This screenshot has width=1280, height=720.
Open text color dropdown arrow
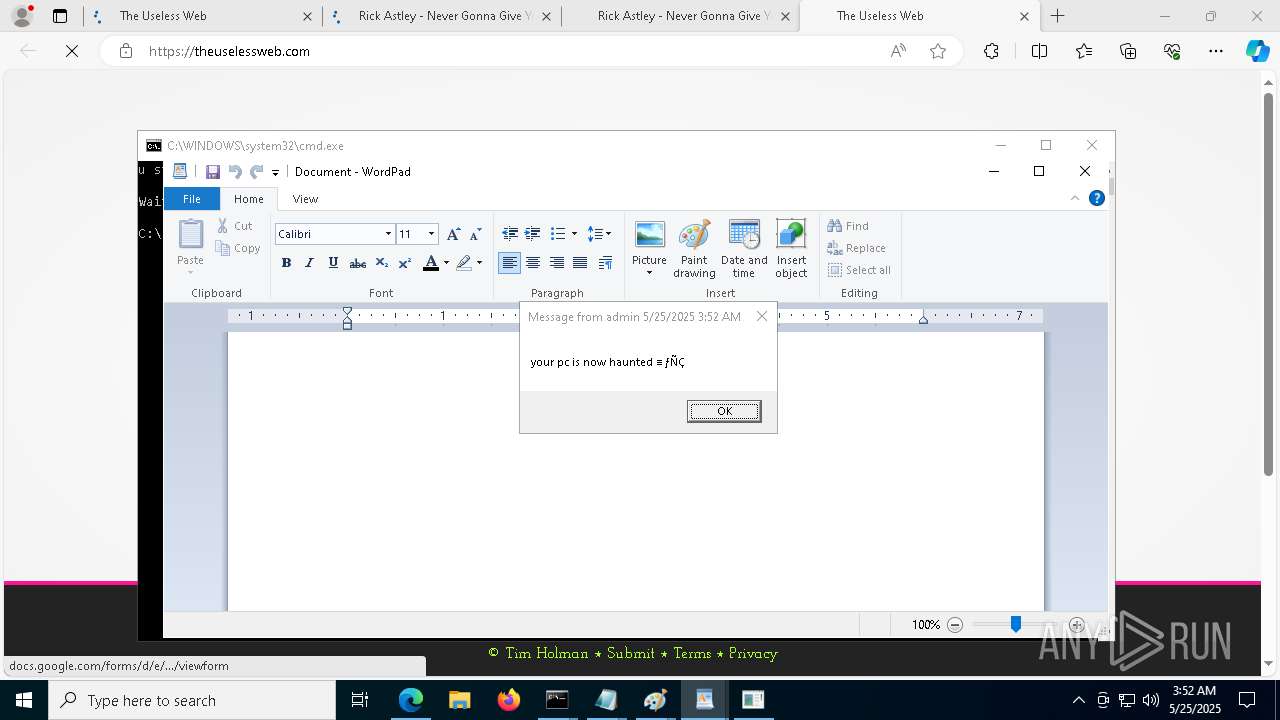446,263
